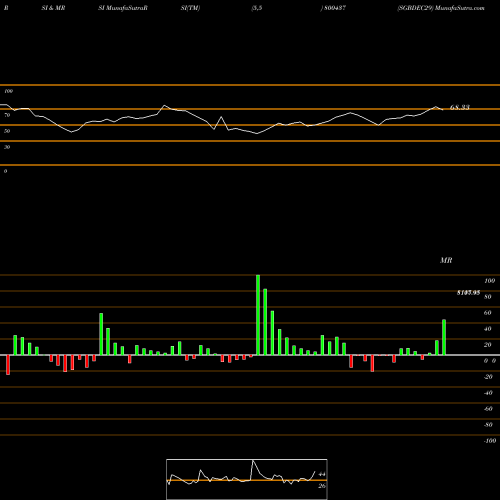
Task: Click the 44 label in mini chart
Action: point(322,474)
